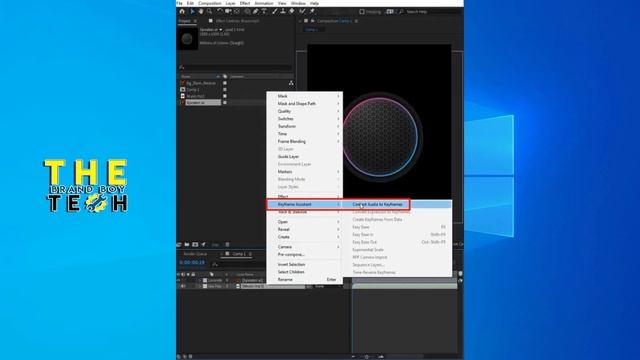This screenshot has height=360, width=640.
Task: Switch to the Render Queue tab
Action: [x=195, y=254]
